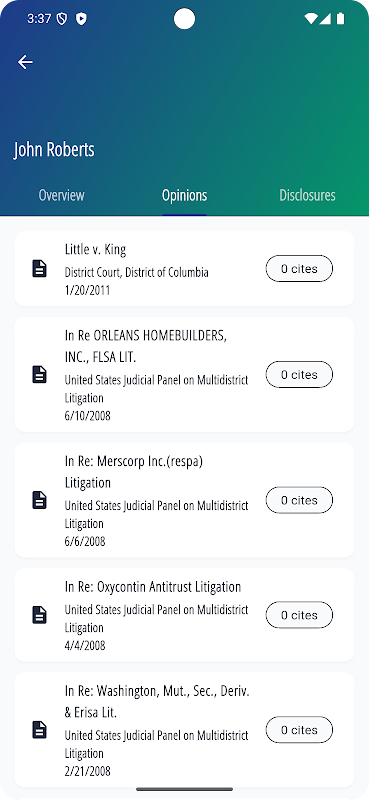Open the Little v. King opinion title
This screenshot has width=369, height=800.
[95, 249]
